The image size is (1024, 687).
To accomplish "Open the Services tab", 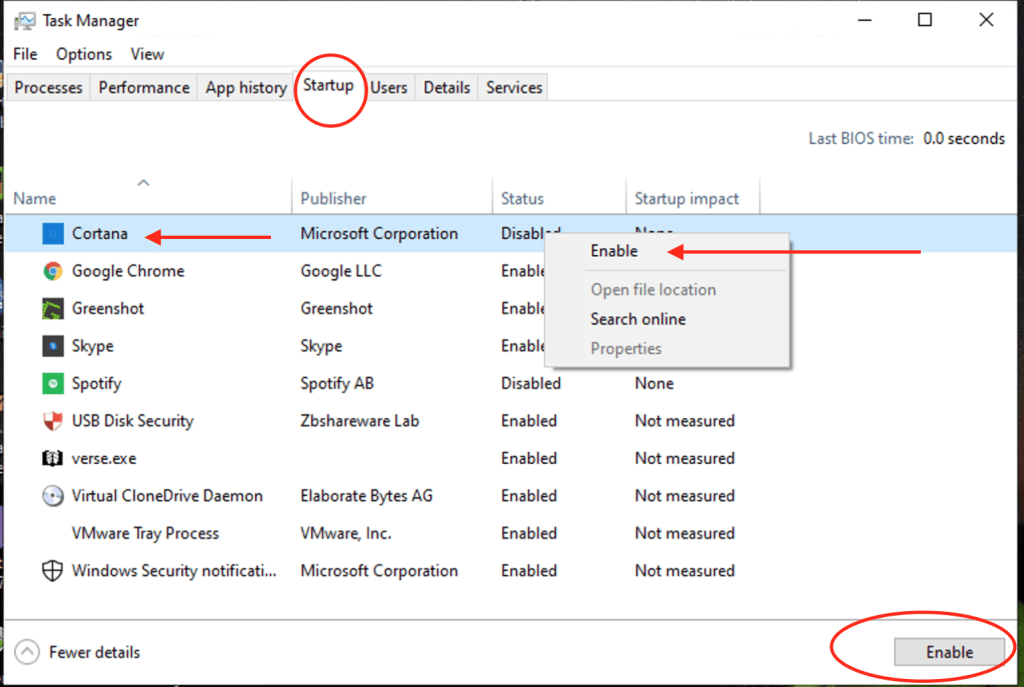I will [514, 88].
